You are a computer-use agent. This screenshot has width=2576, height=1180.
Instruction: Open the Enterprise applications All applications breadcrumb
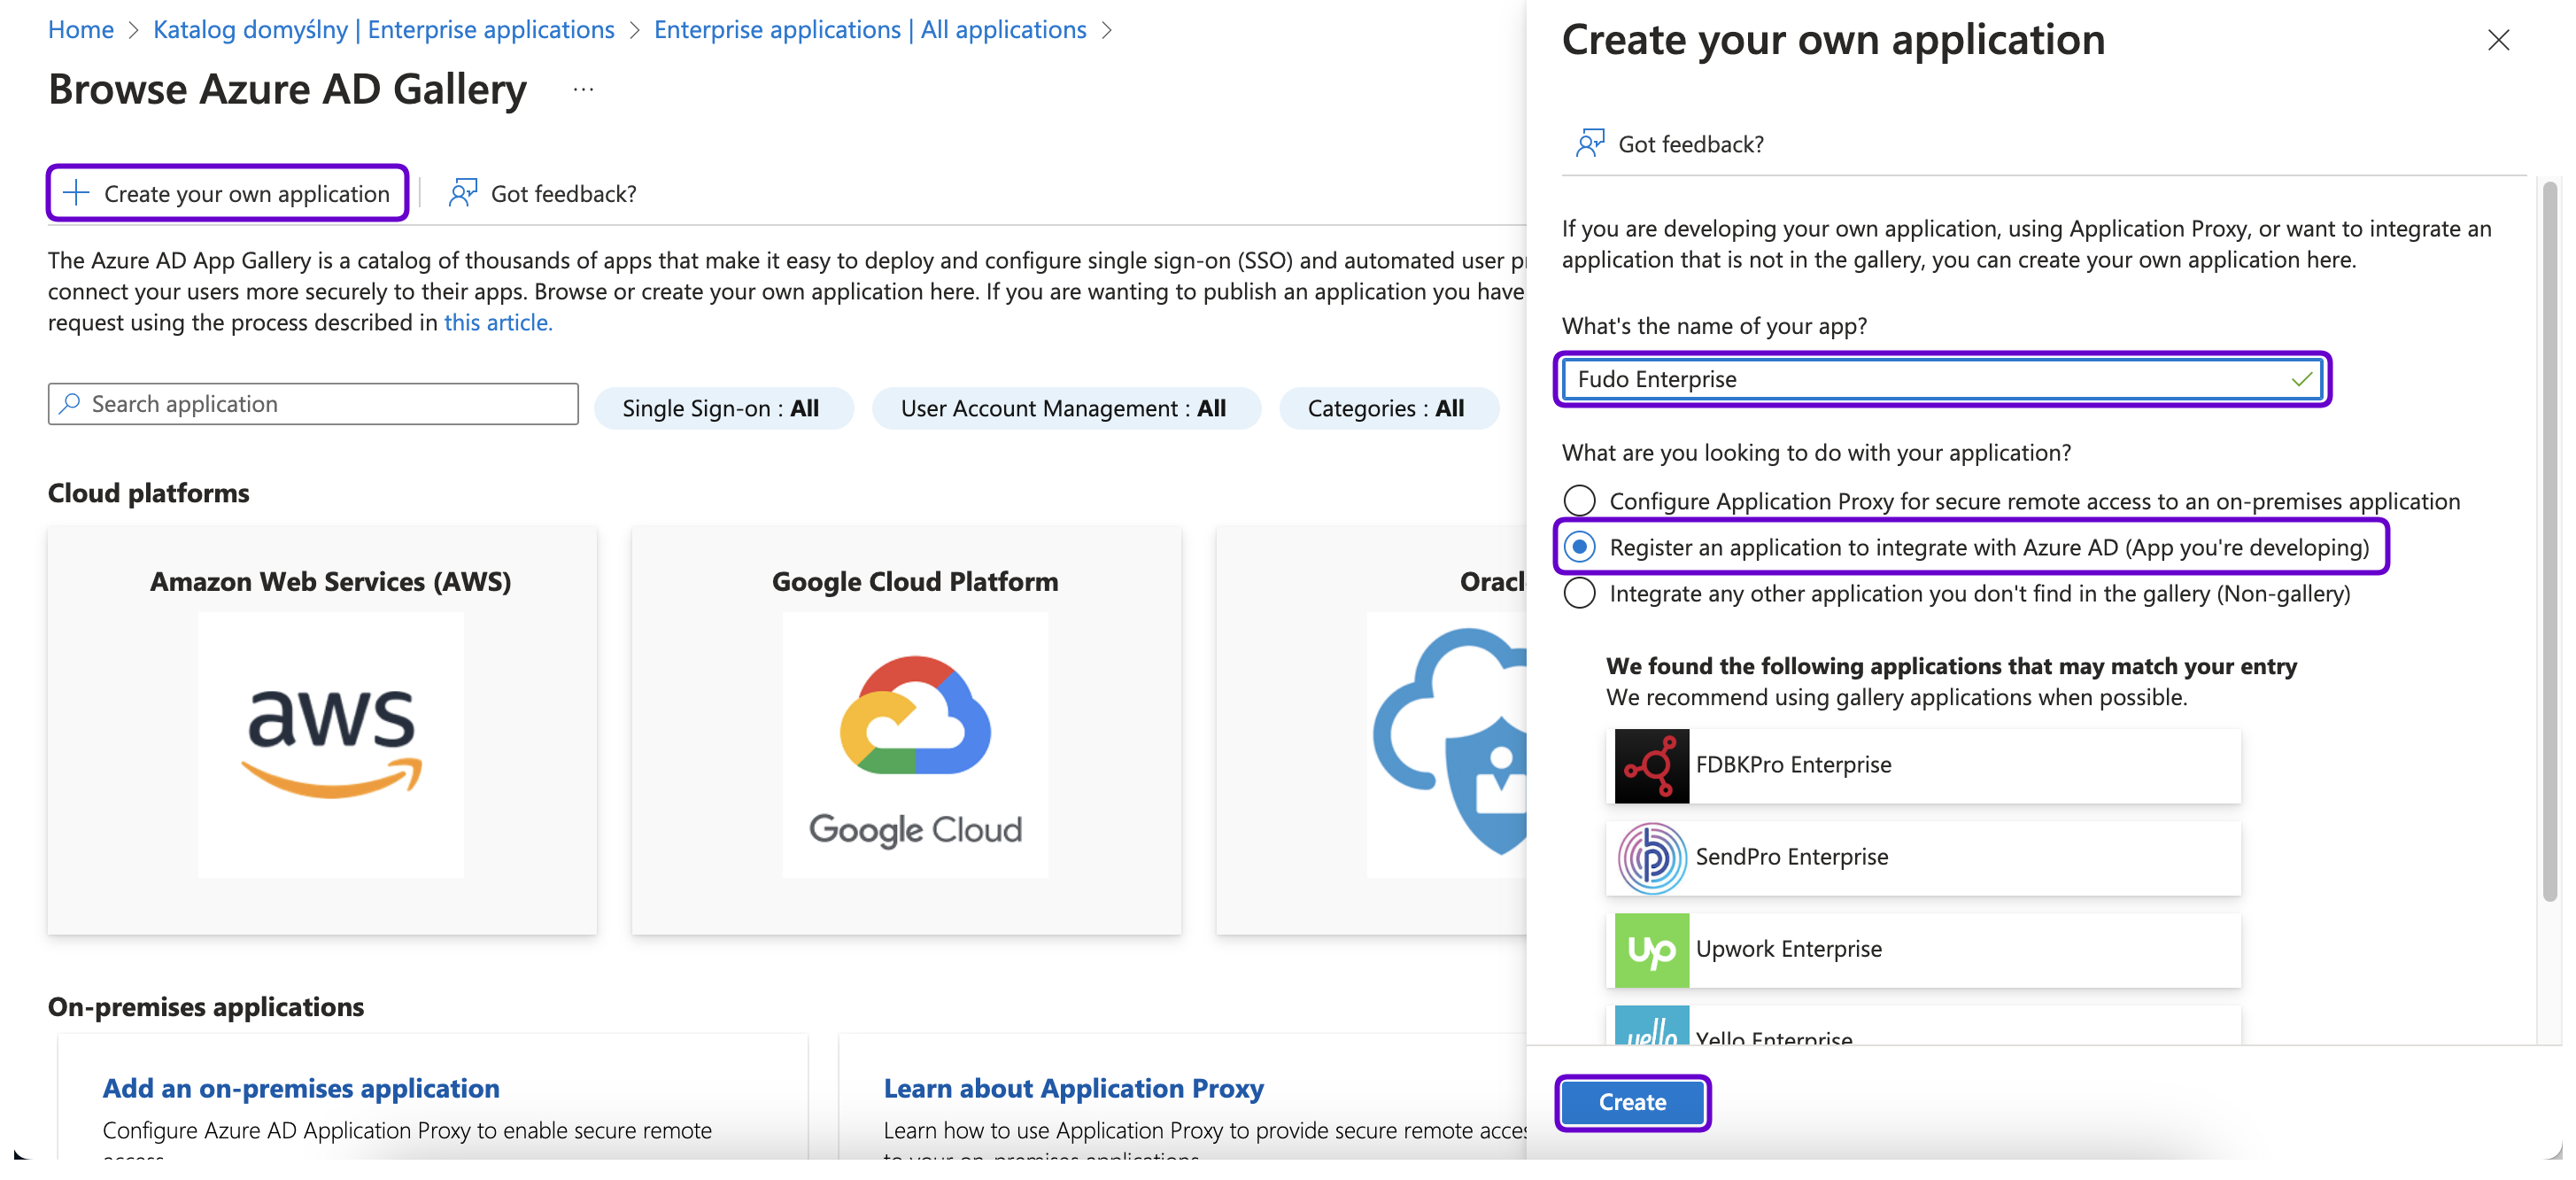coord(869,30)
